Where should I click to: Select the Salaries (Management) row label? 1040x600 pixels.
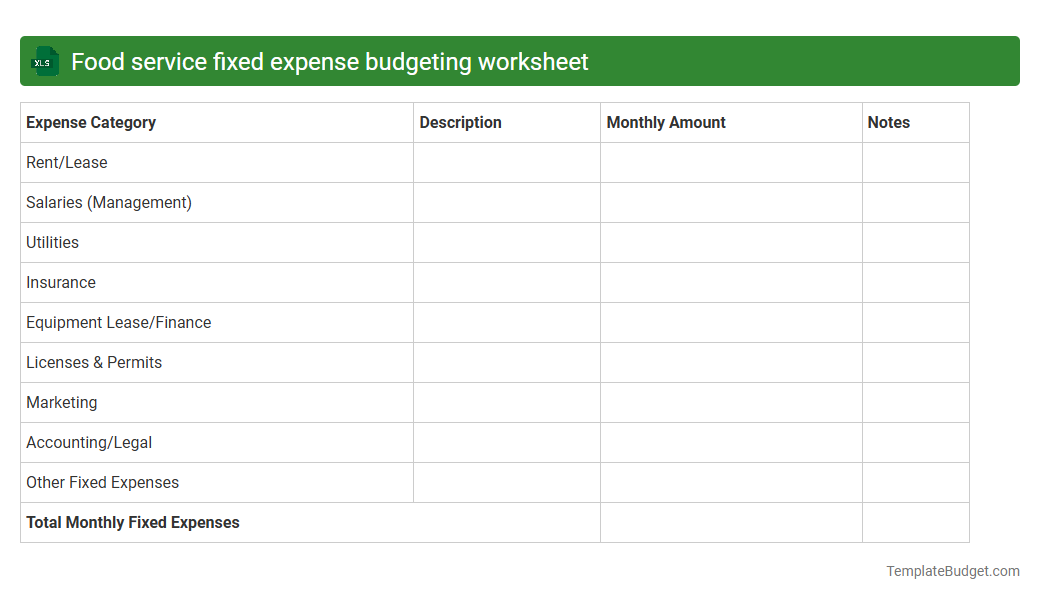(109, 202)
